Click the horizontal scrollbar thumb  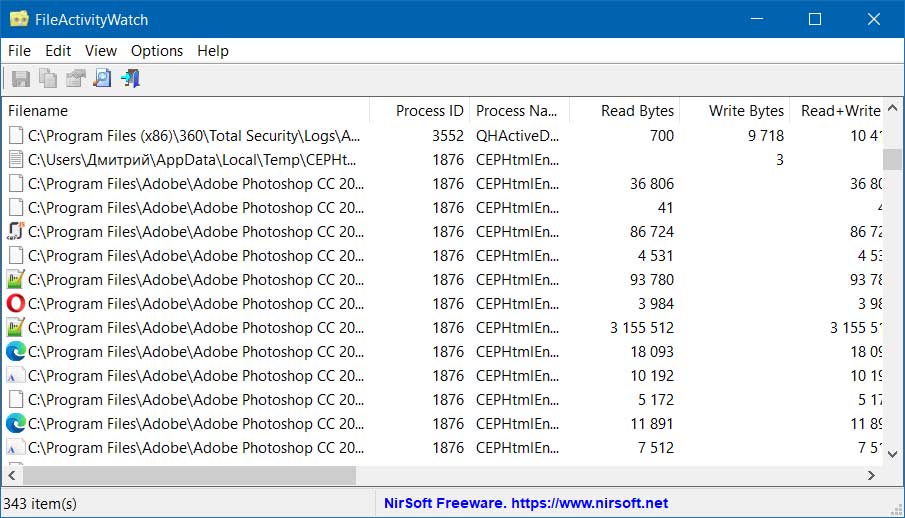pos(189,476)
